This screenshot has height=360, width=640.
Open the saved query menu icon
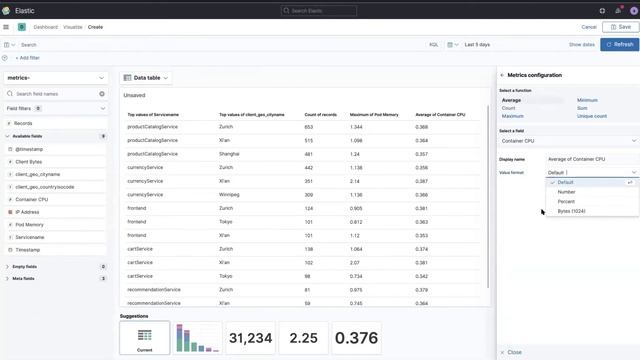(x=9, y=45)
